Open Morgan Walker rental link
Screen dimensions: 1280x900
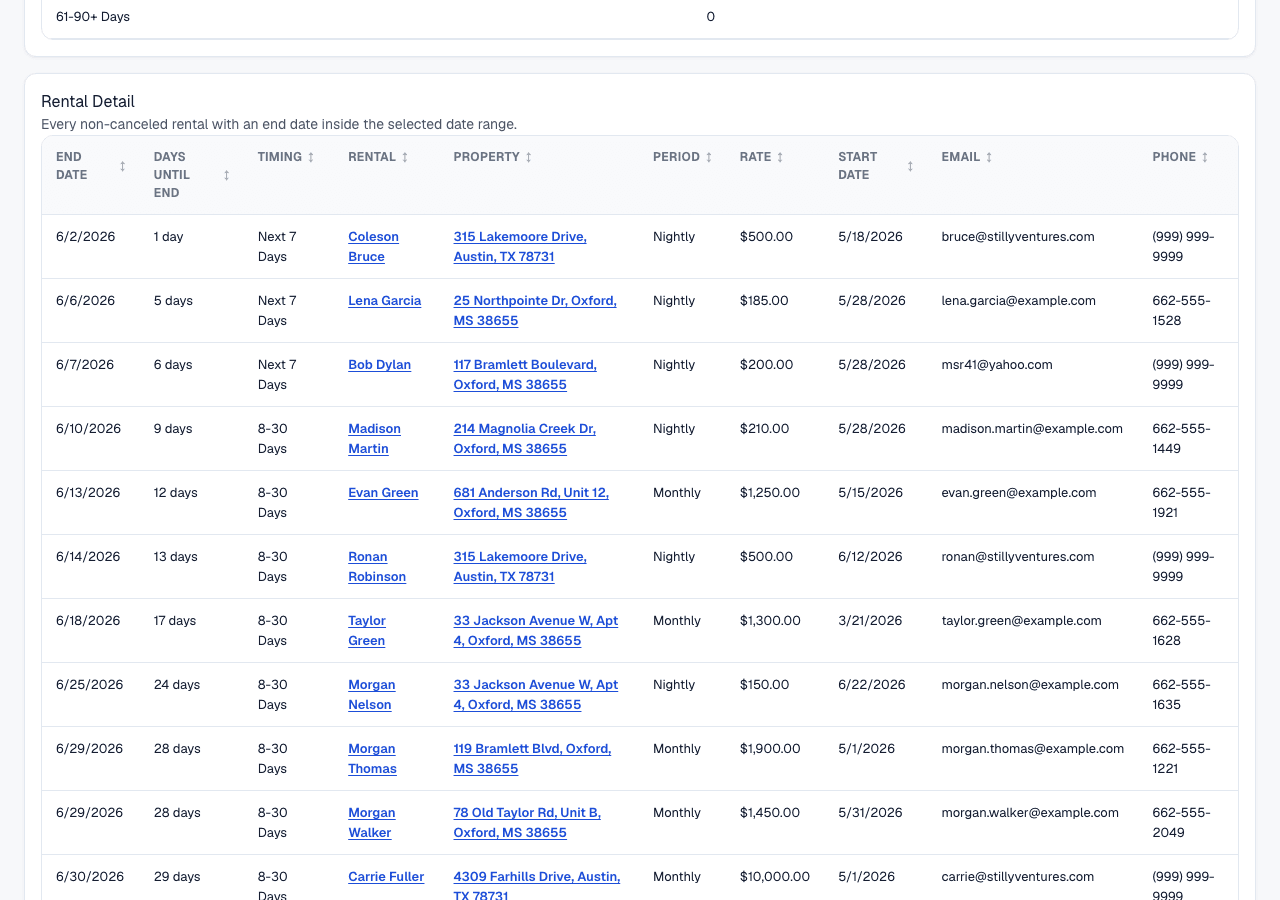pyautogui.click(x=372, y=823)
